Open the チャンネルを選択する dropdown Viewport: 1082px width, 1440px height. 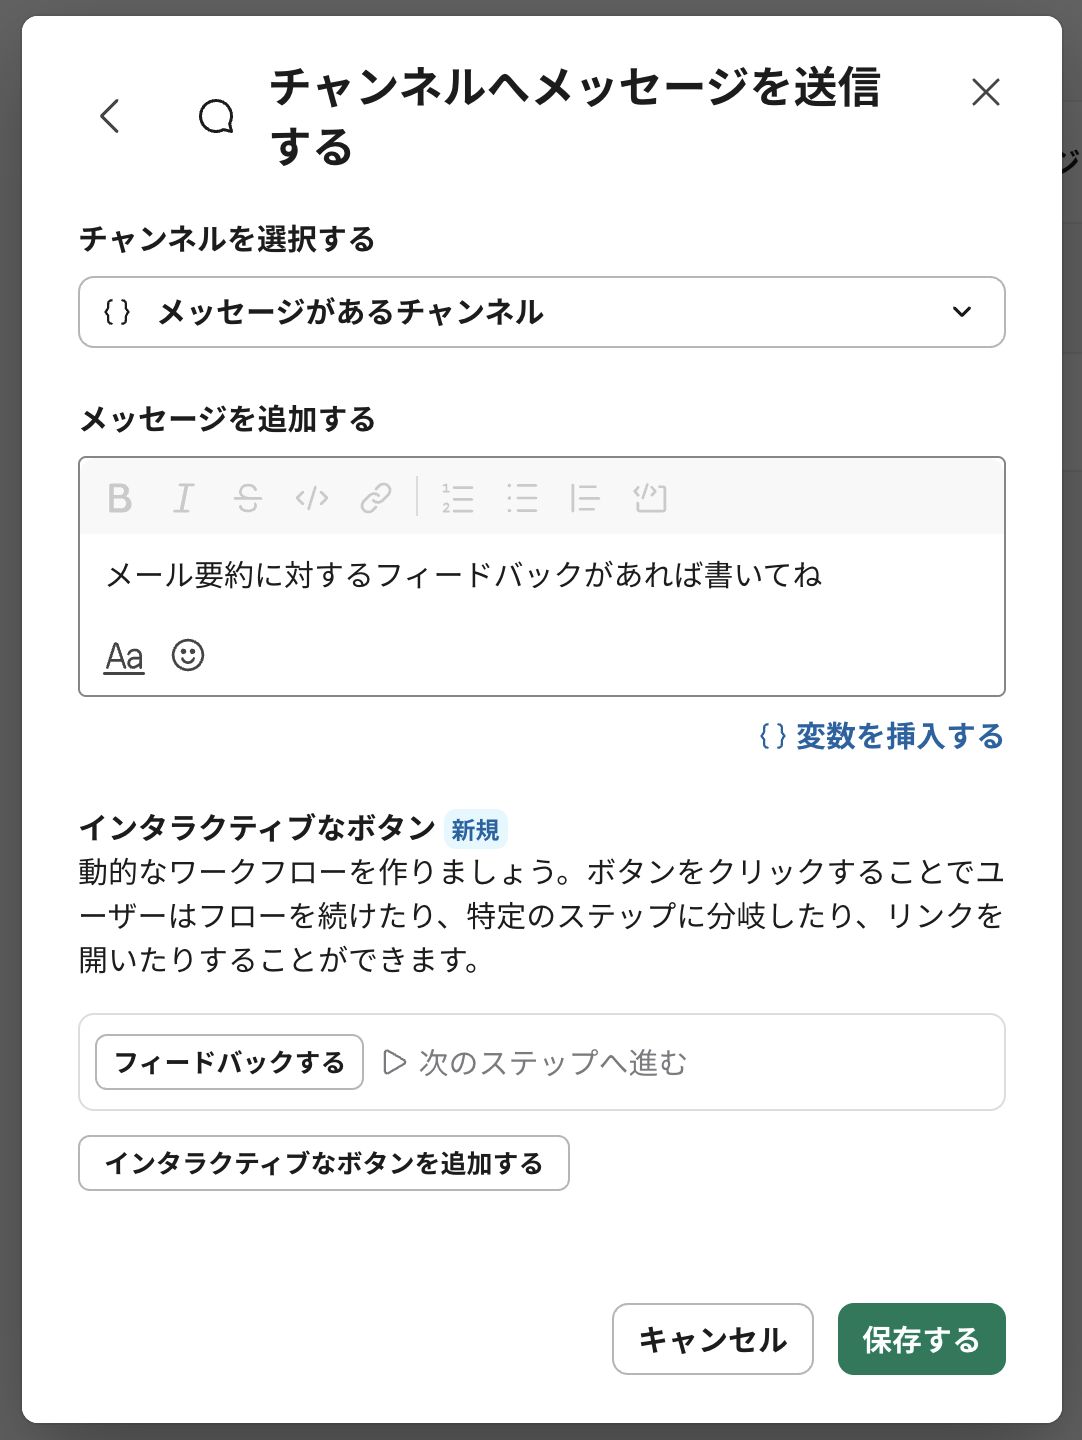point(542,312)
